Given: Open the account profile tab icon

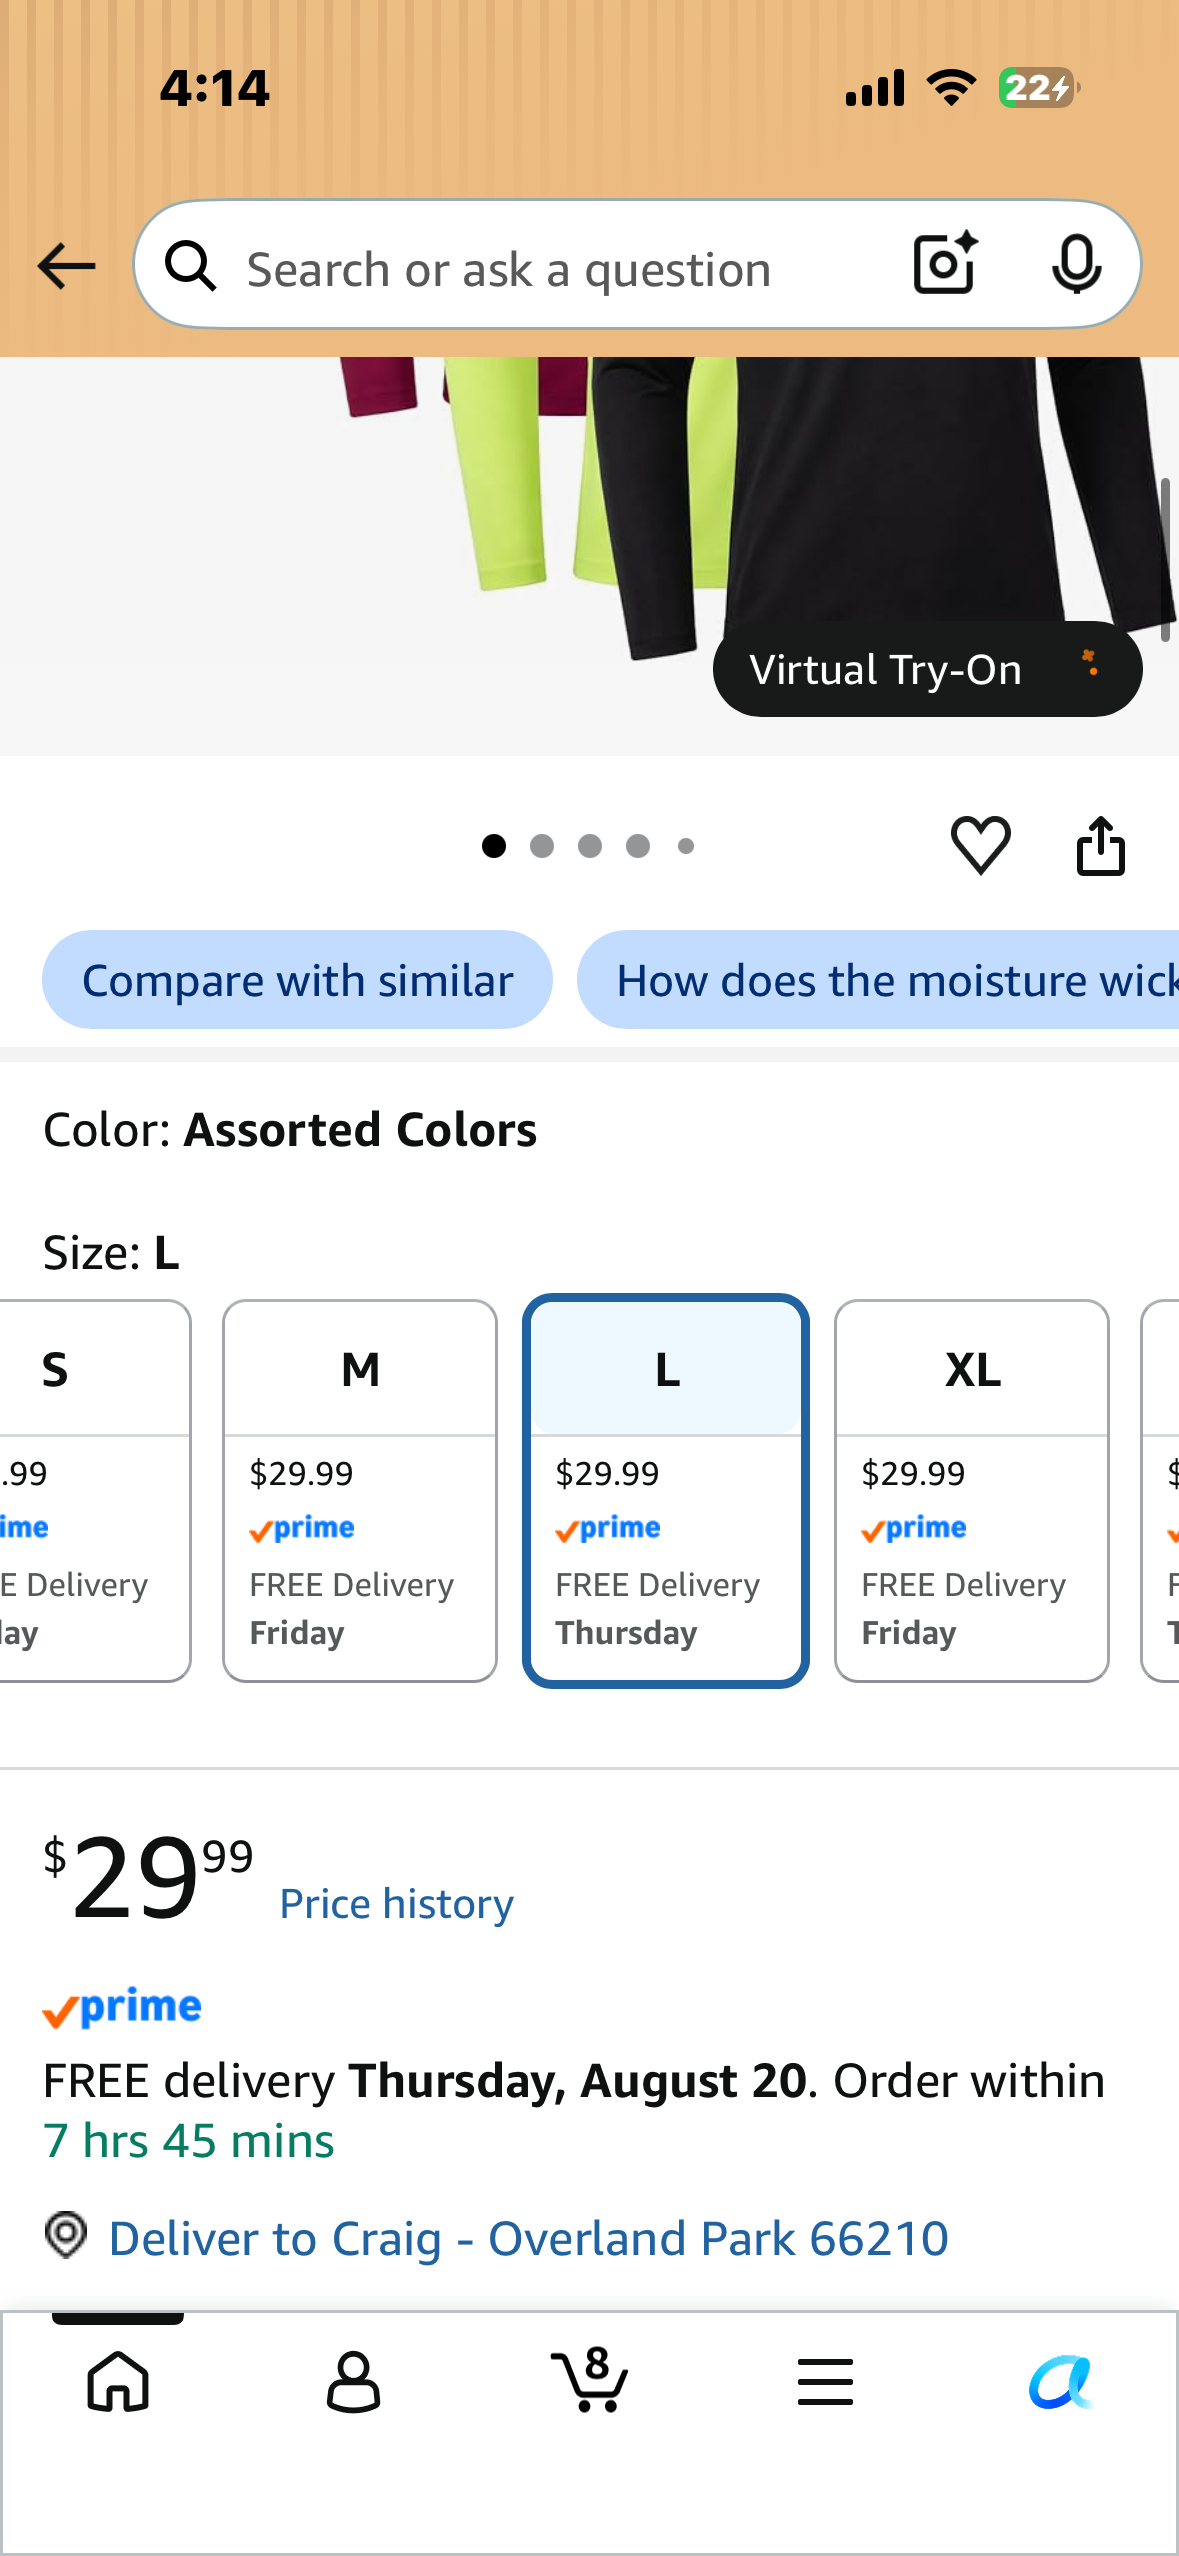Looking at the screenshot, I should pos(353,2382).
